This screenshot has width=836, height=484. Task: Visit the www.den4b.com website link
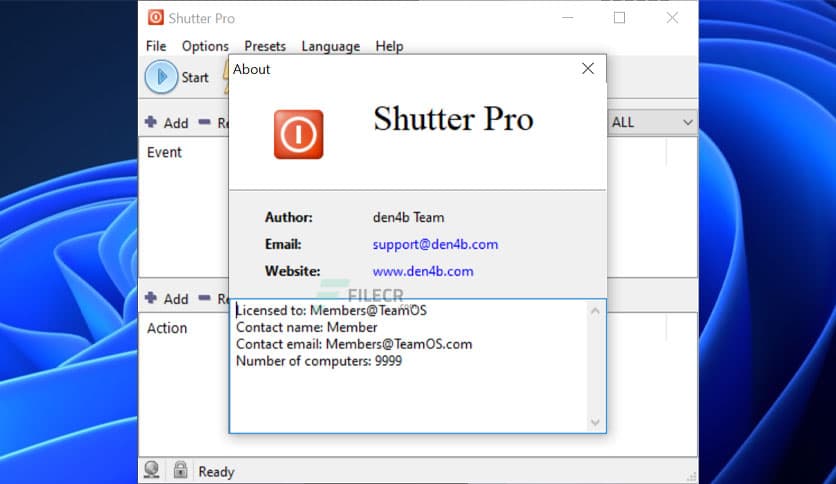point(423,271)
